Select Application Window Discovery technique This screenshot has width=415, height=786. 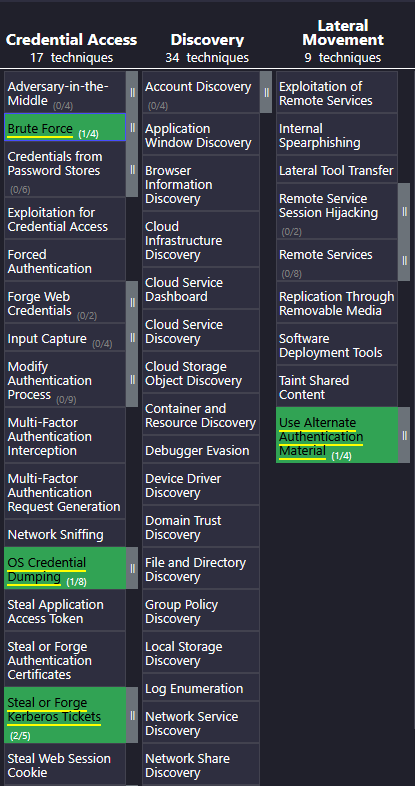tap(201, 134)
